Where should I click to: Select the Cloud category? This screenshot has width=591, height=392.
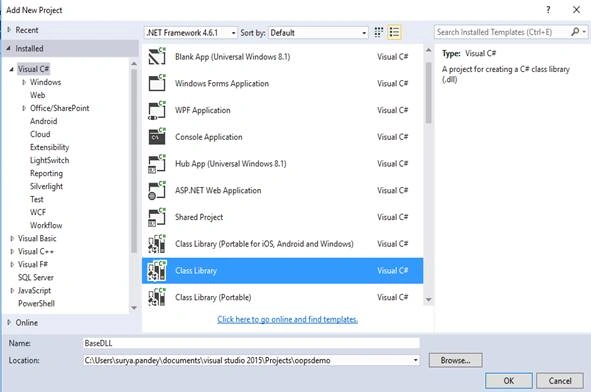pyautogui.click(x=40, y=134)
